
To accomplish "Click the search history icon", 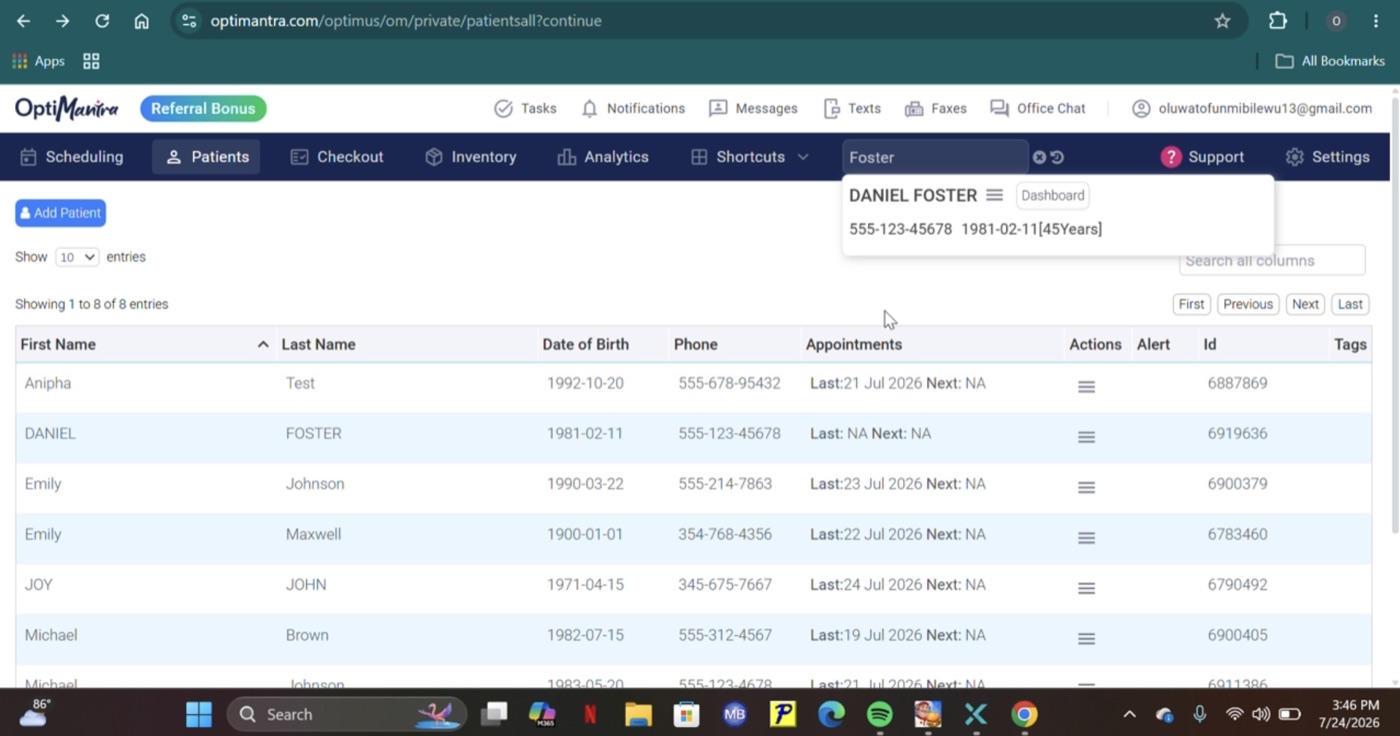I will 1057,157.
